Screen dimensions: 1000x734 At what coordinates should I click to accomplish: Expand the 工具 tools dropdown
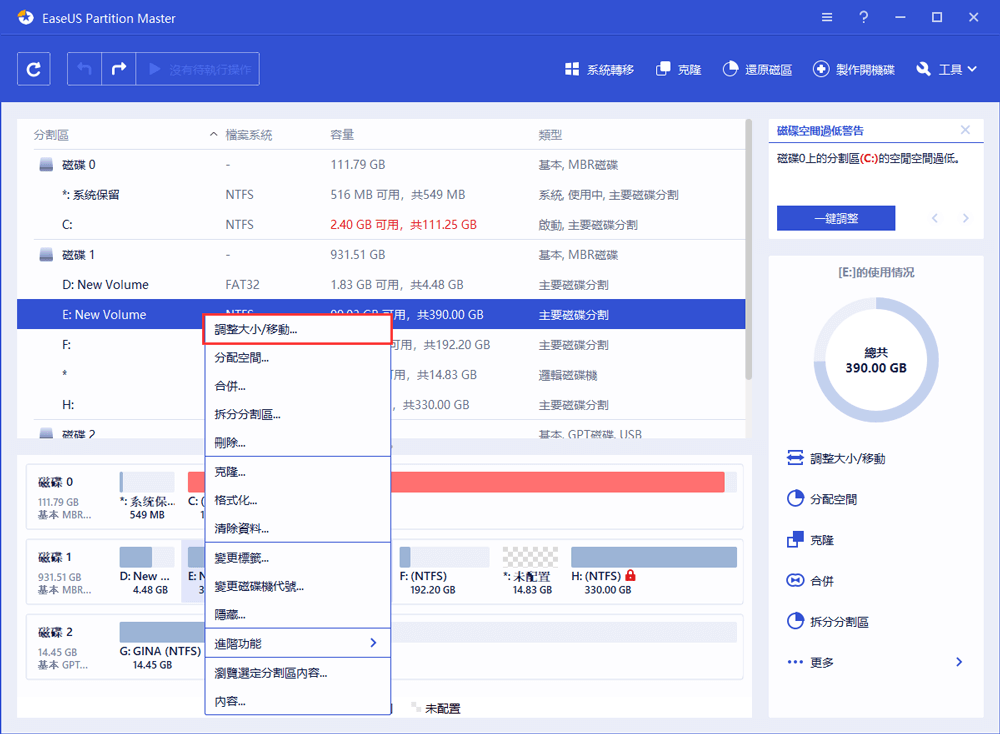946,70
